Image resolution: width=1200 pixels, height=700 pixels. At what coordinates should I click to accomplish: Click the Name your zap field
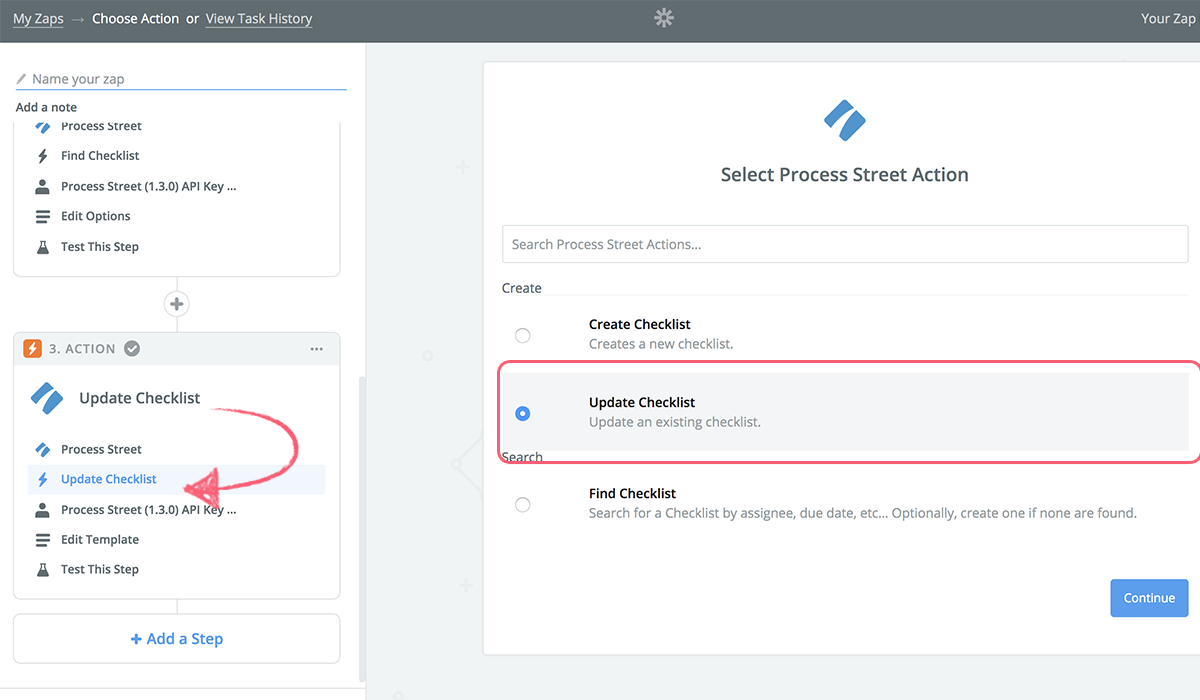[181, 79]
